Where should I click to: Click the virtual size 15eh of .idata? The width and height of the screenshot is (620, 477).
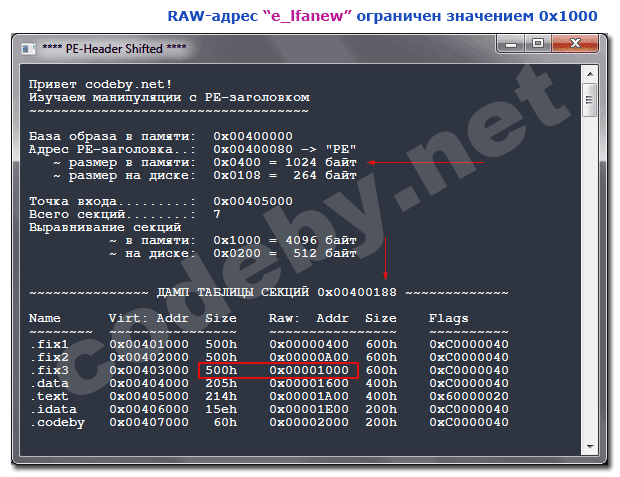point(221,409)
